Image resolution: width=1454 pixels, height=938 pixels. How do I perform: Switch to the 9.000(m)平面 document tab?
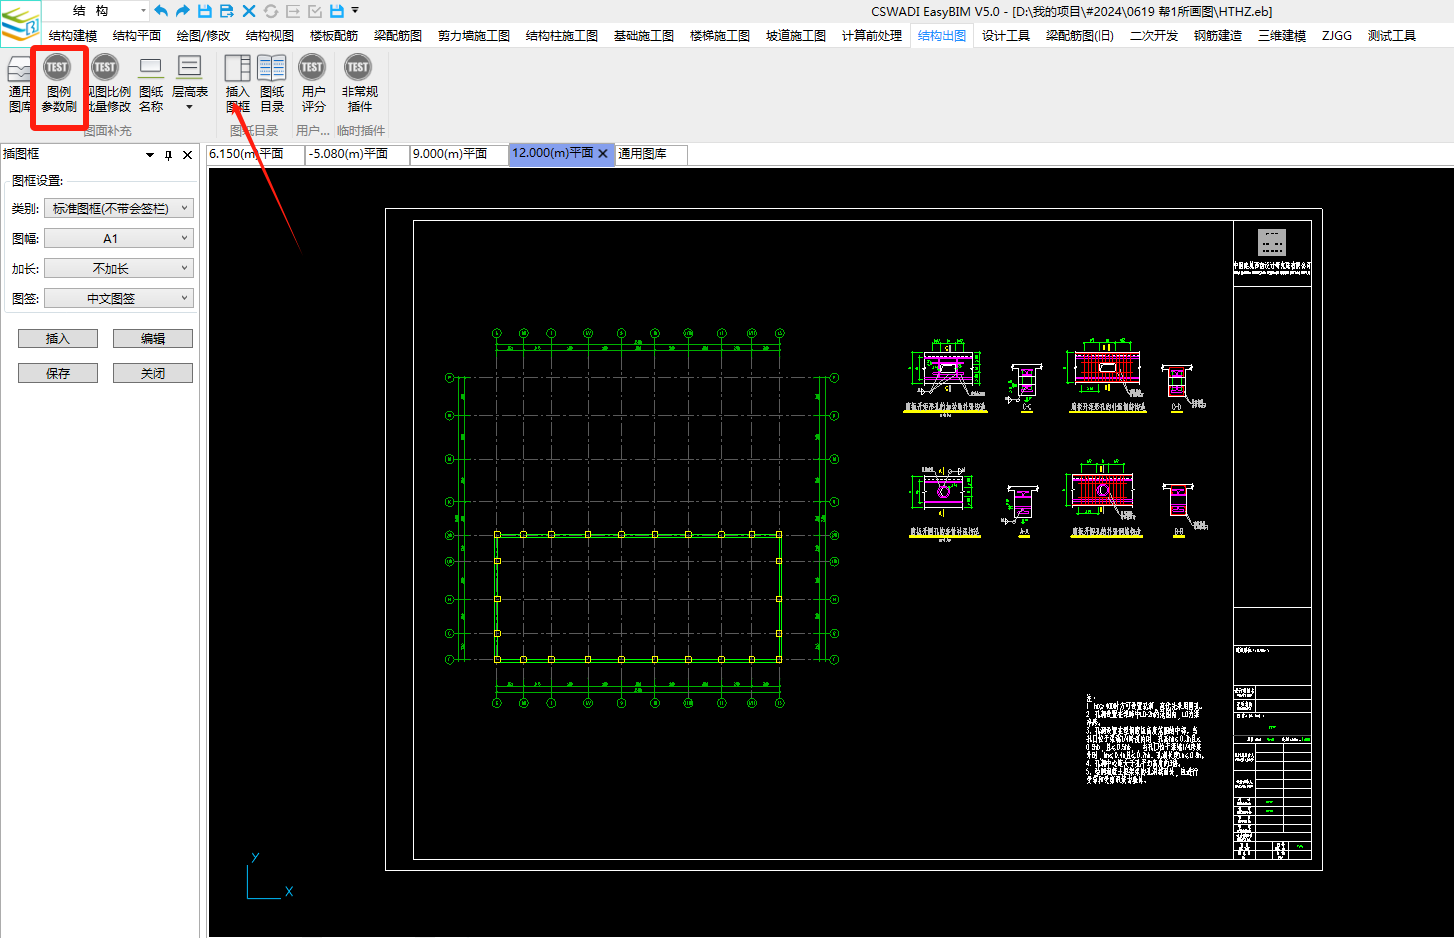(459, 154)
